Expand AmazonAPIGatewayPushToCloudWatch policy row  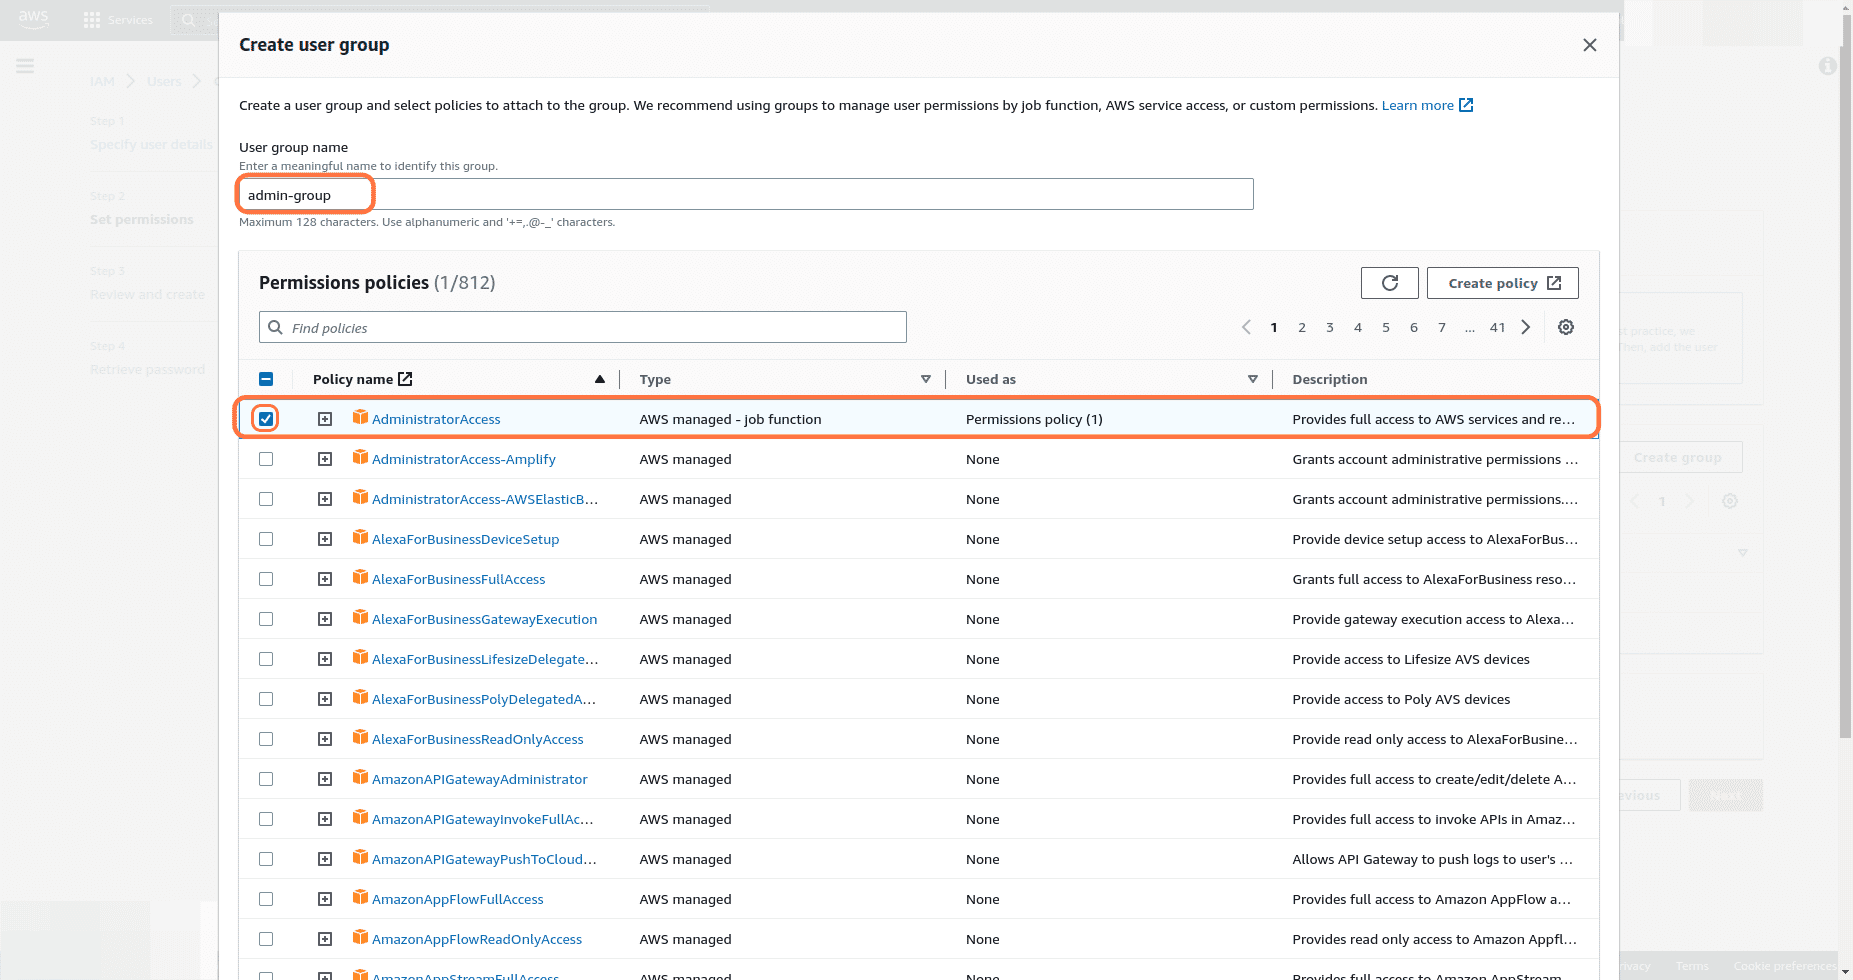click(x=325, y=859)
